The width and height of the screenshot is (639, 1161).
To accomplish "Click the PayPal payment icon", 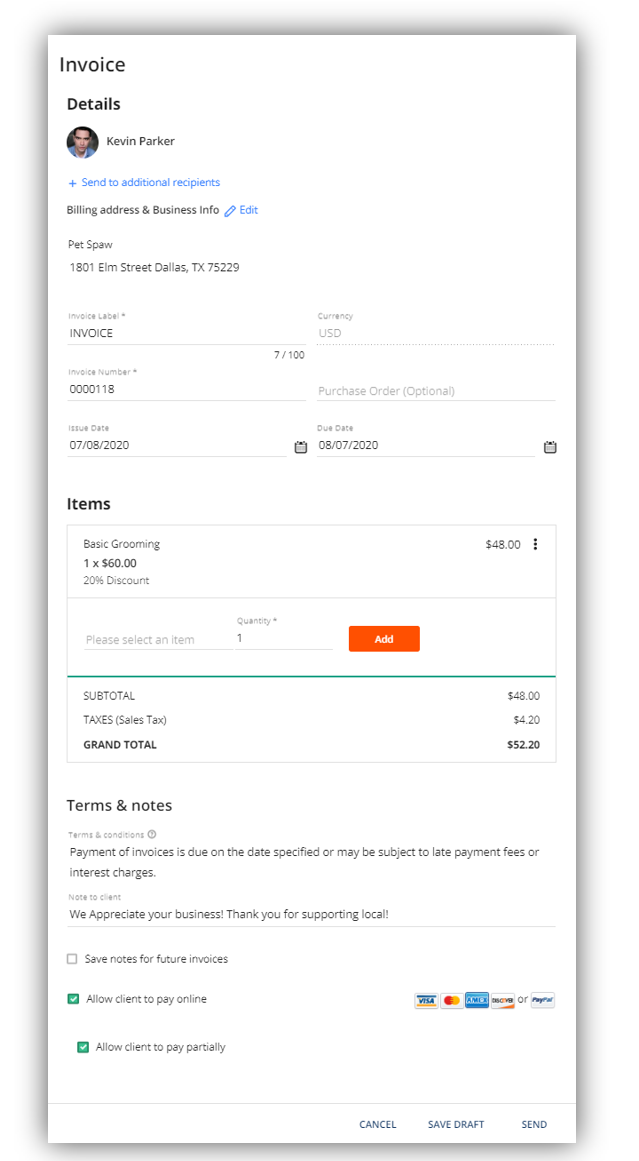I will pos(543,1000).
